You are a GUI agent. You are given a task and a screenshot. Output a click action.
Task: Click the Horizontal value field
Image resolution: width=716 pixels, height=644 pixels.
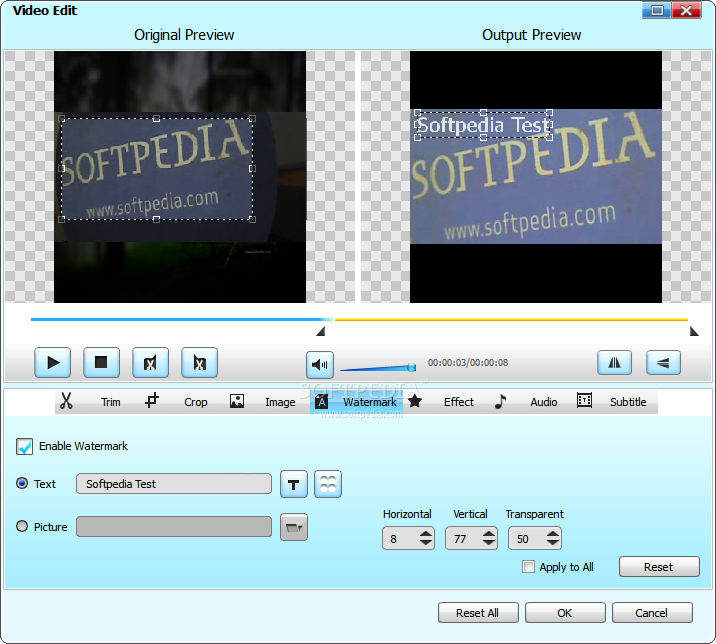pos(400,539)
